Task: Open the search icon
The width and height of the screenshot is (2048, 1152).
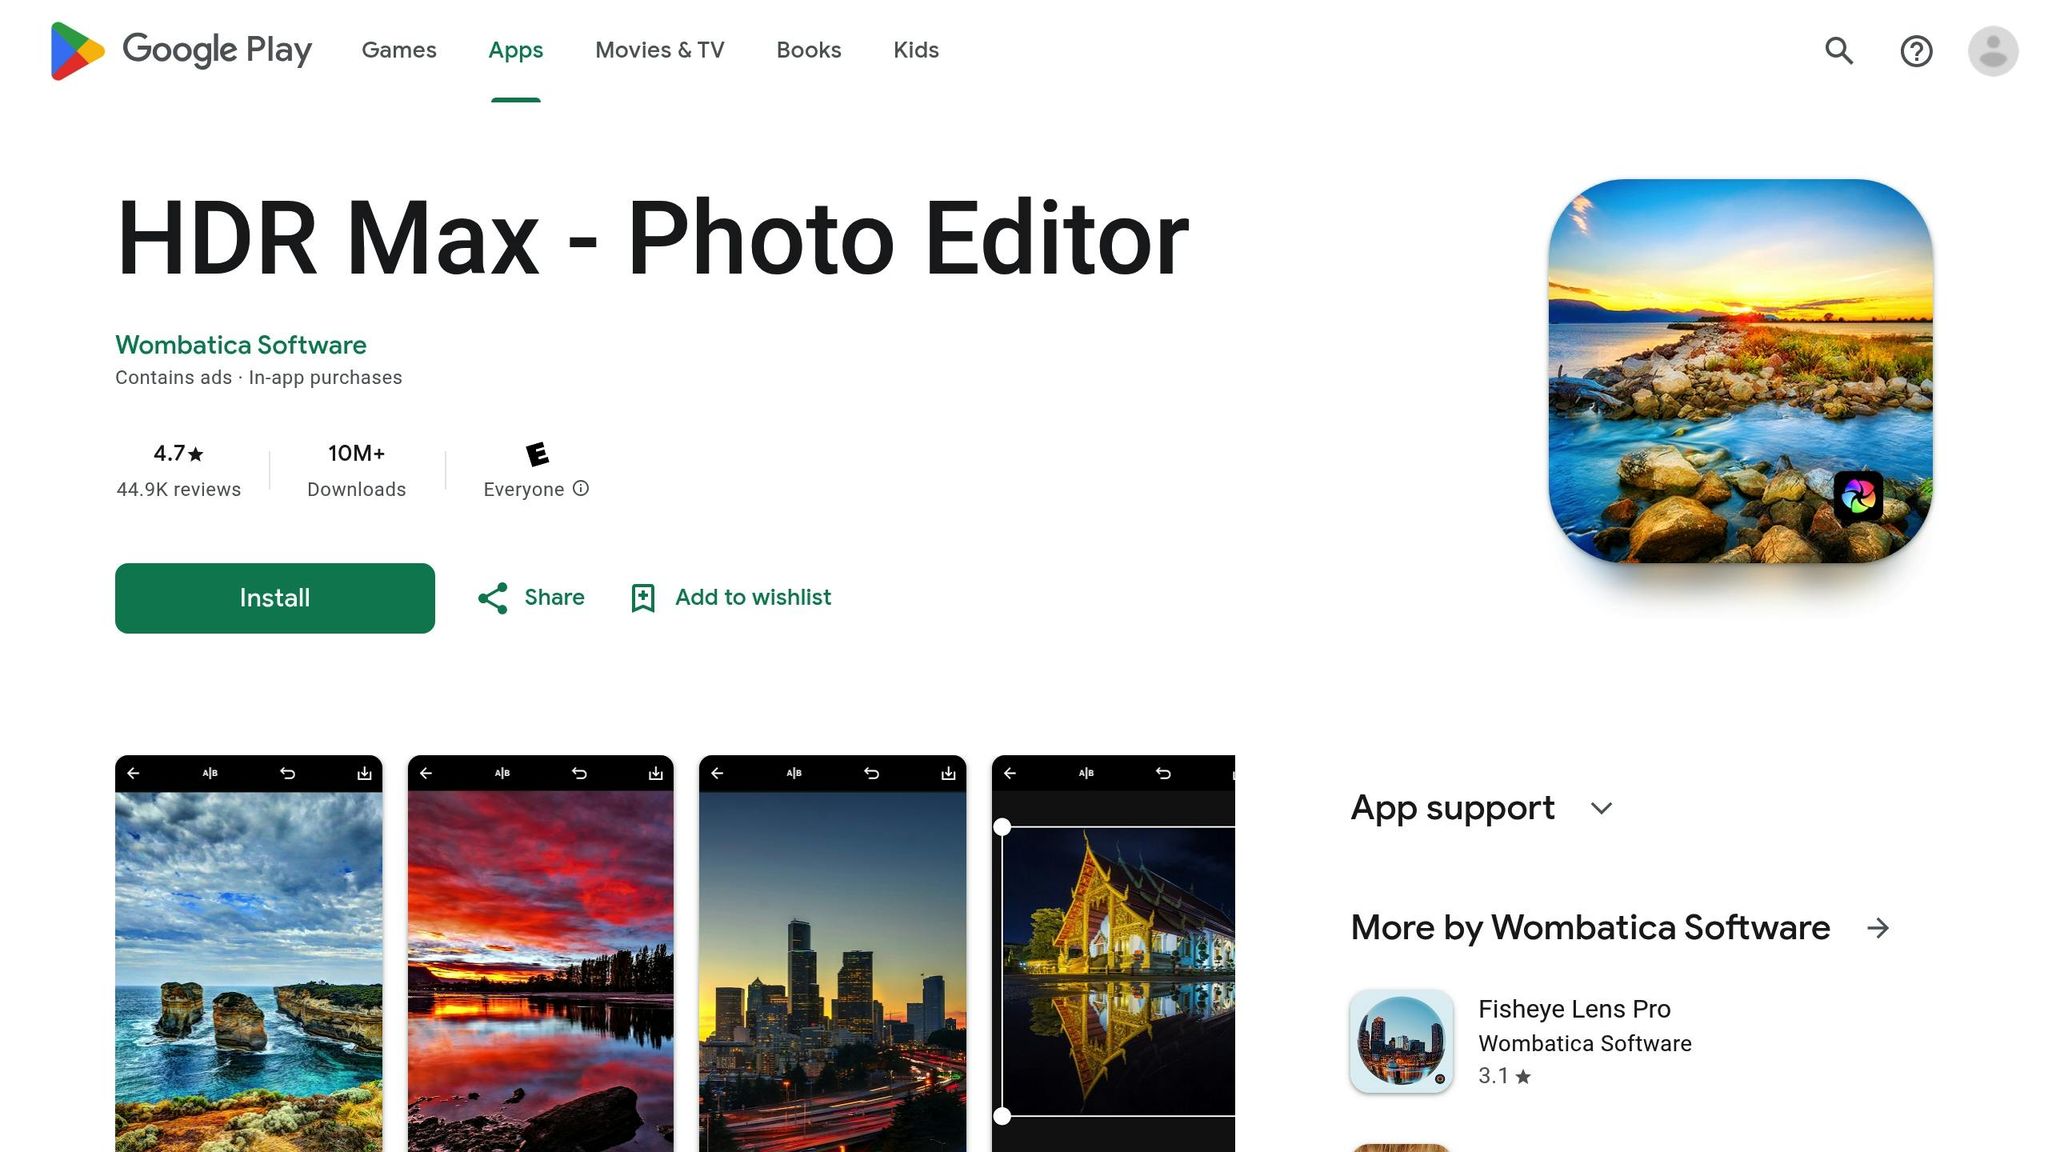Action: tap(1839, 50)
